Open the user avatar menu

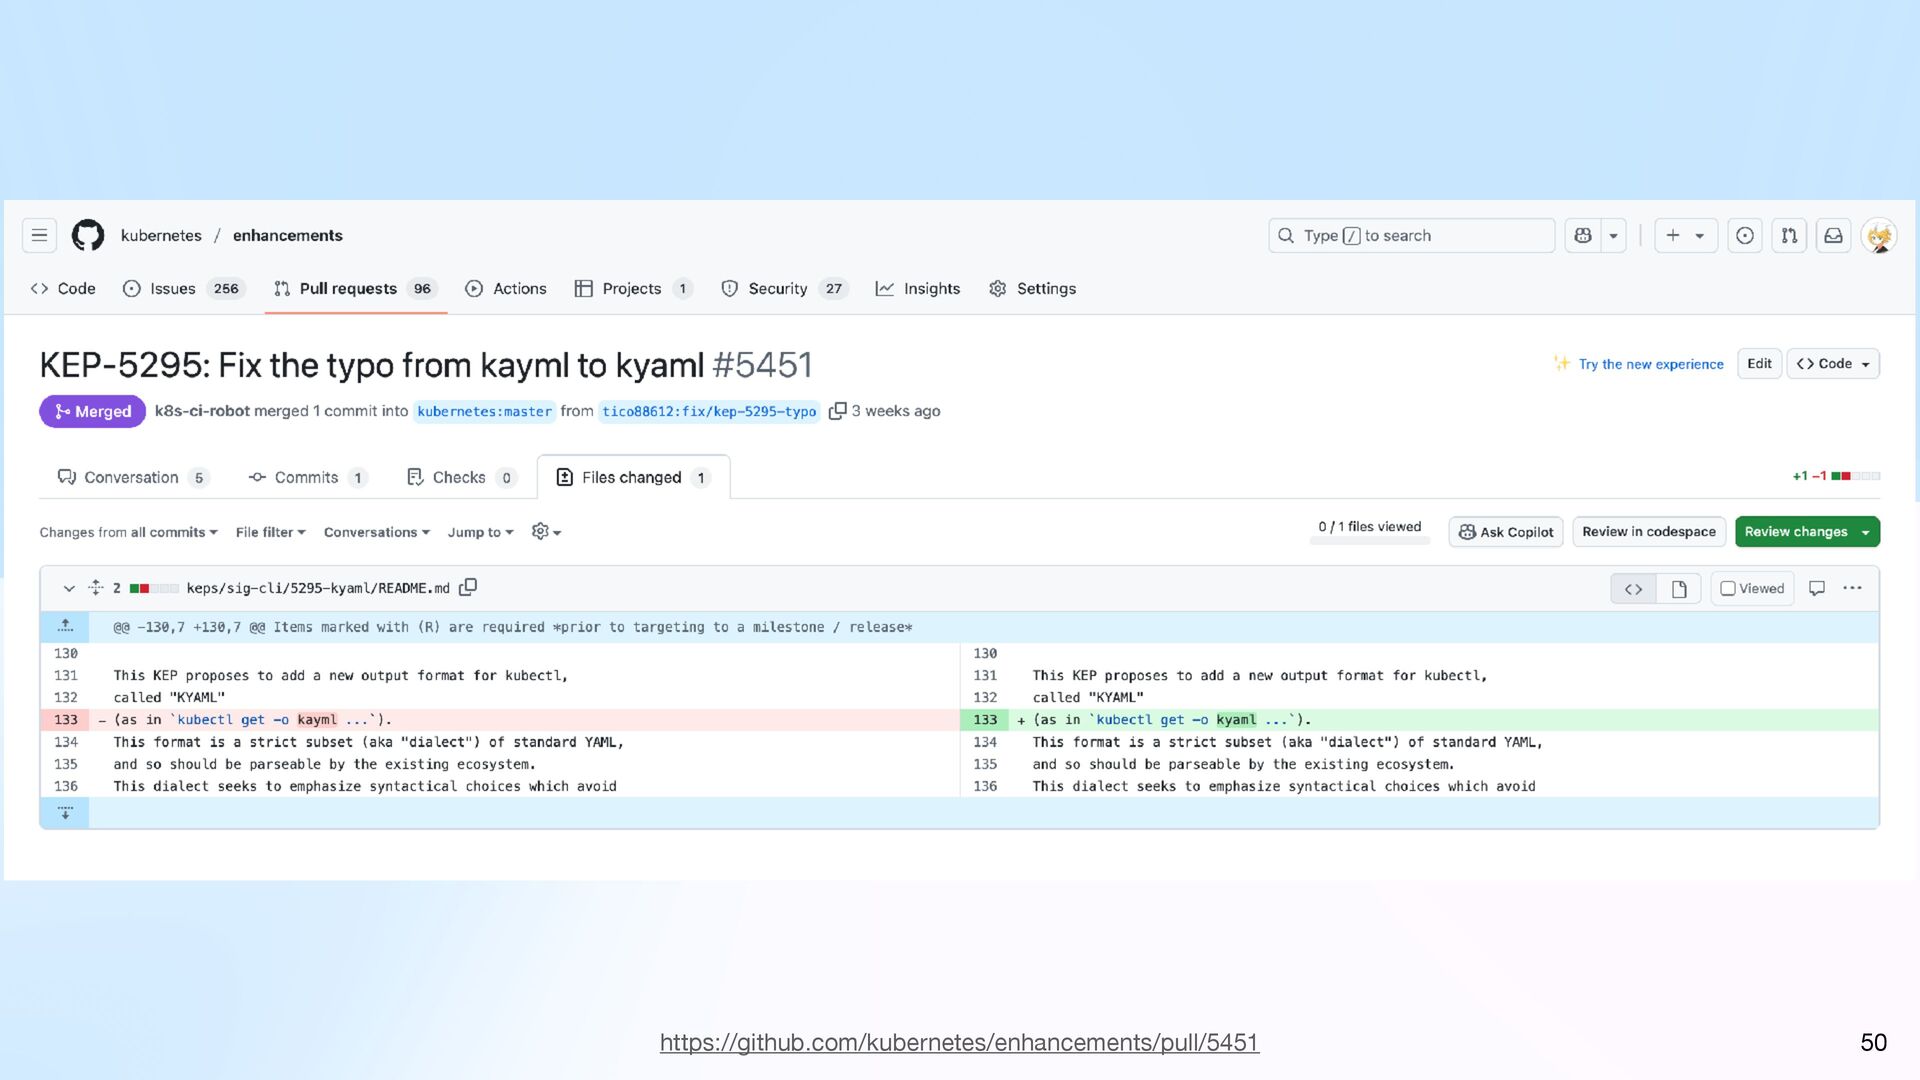tap(1880, 236)
